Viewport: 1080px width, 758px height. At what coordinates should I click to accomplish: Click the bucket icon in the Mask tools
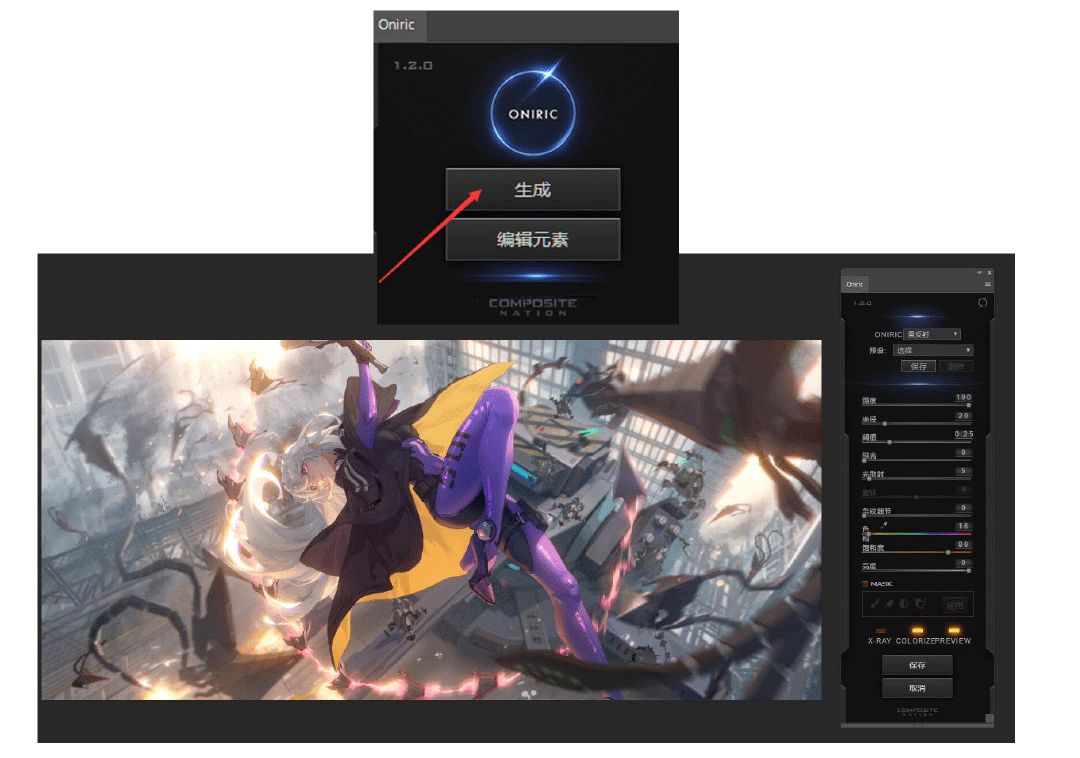920,603
